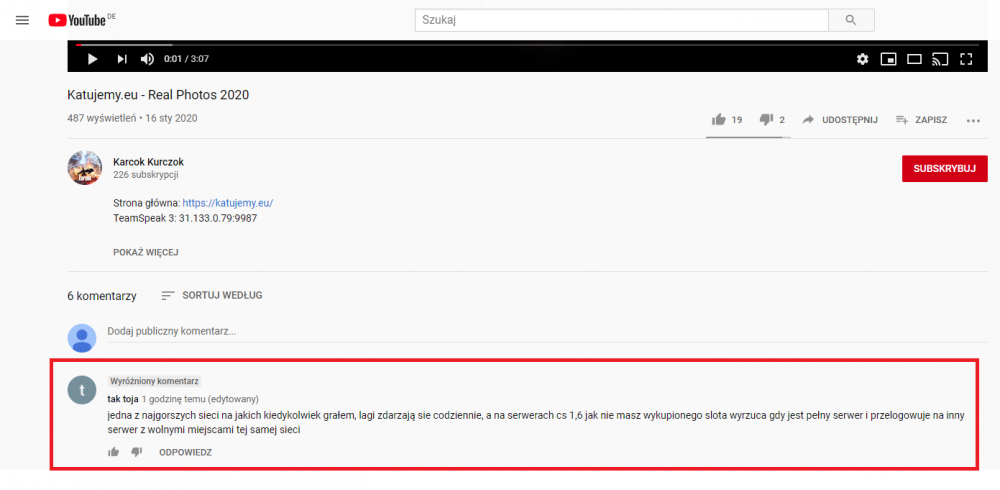Image resolution: width=1000 pixels, height=490 pixels.
Task: Save video via ZAPISZ
Action: click(x=922, y=119)
